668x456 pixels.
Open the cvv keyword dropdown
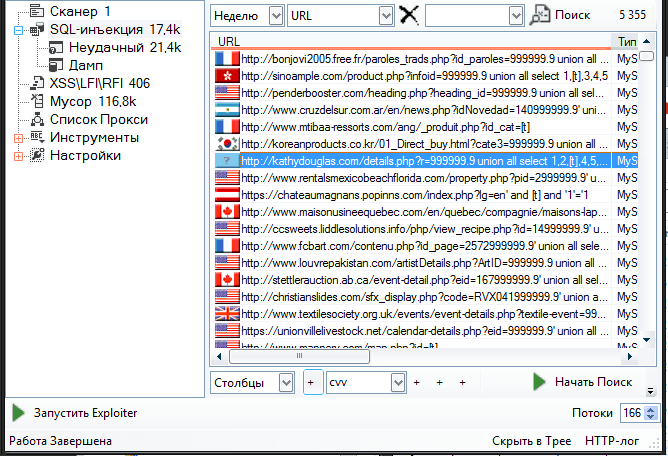coord(398,383)
